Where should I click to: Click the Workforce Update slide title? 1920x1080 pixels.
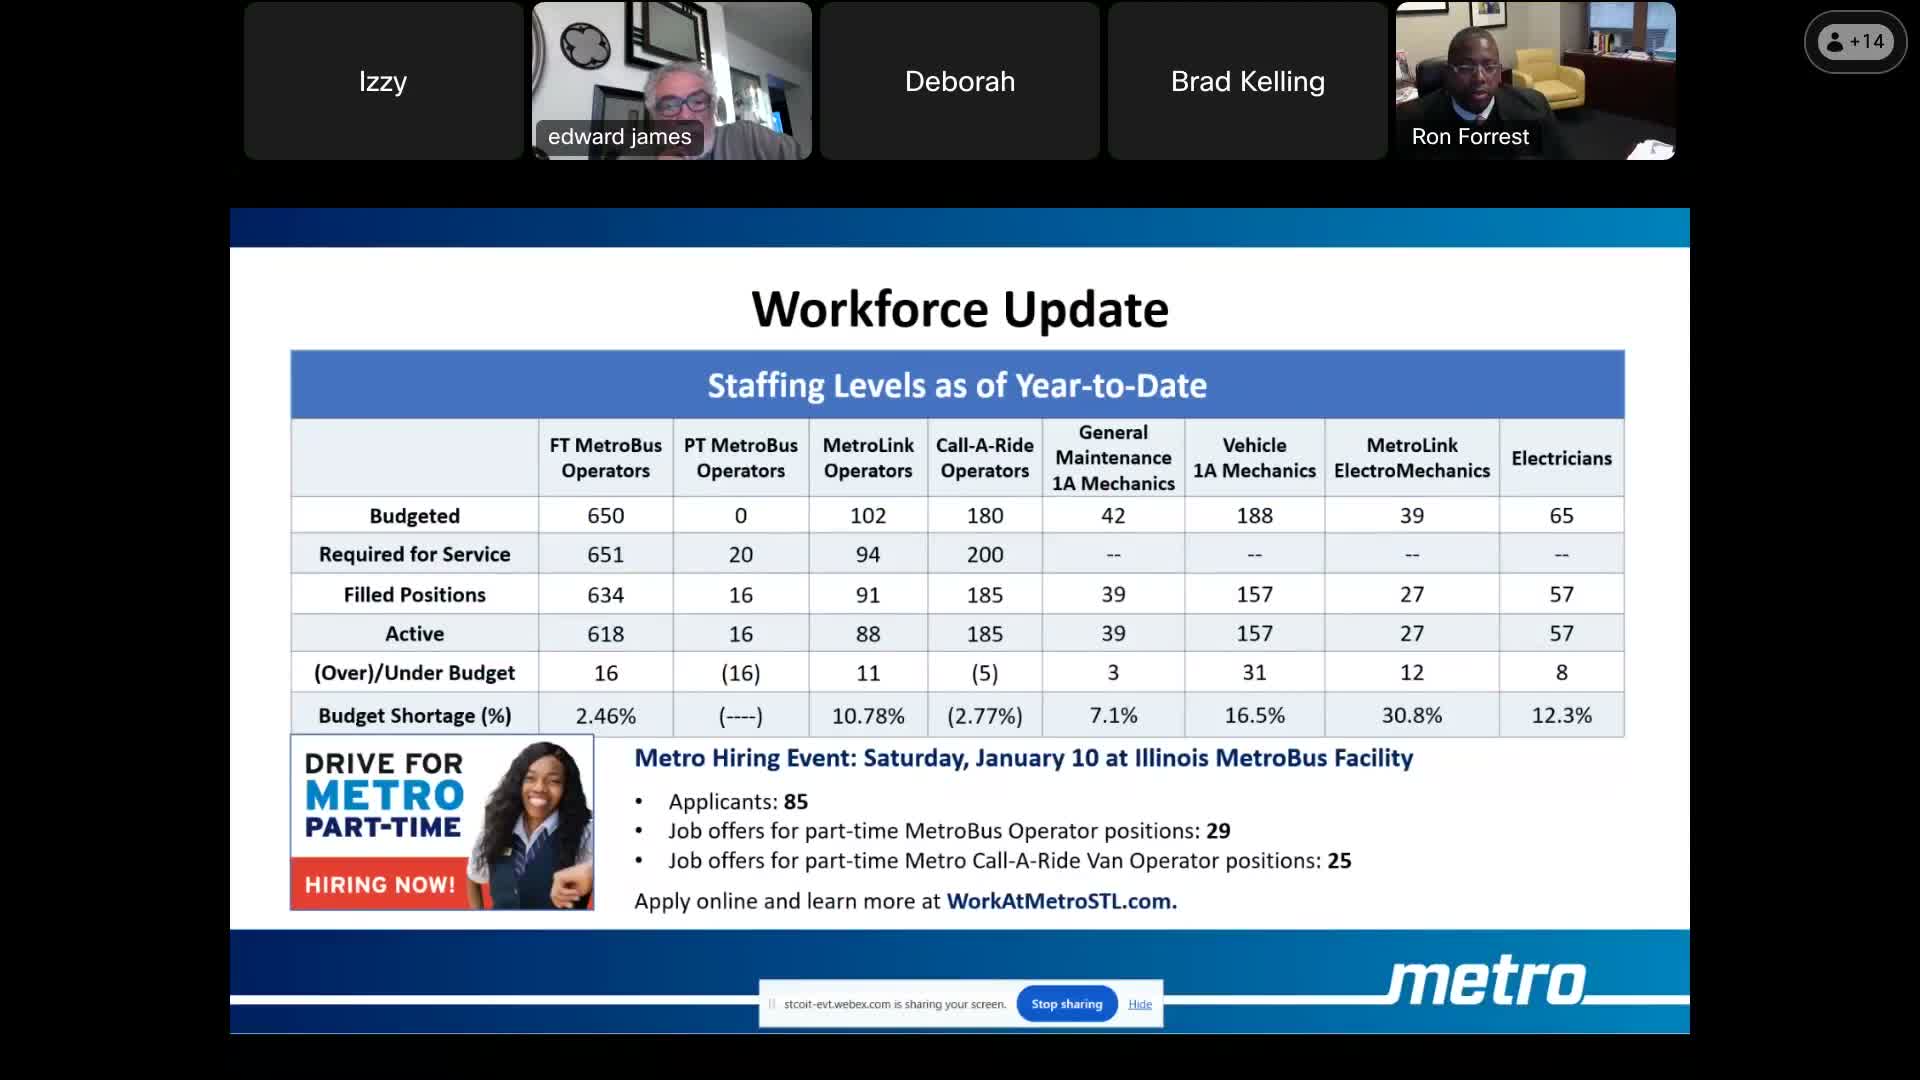pyautogui.click(x=959, y=309)
